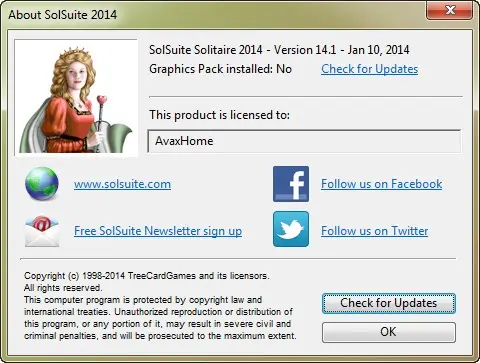The width and height of the screenshot is (480, 363).
Task: Confirm the dialog with OK button
Action: 389,332
